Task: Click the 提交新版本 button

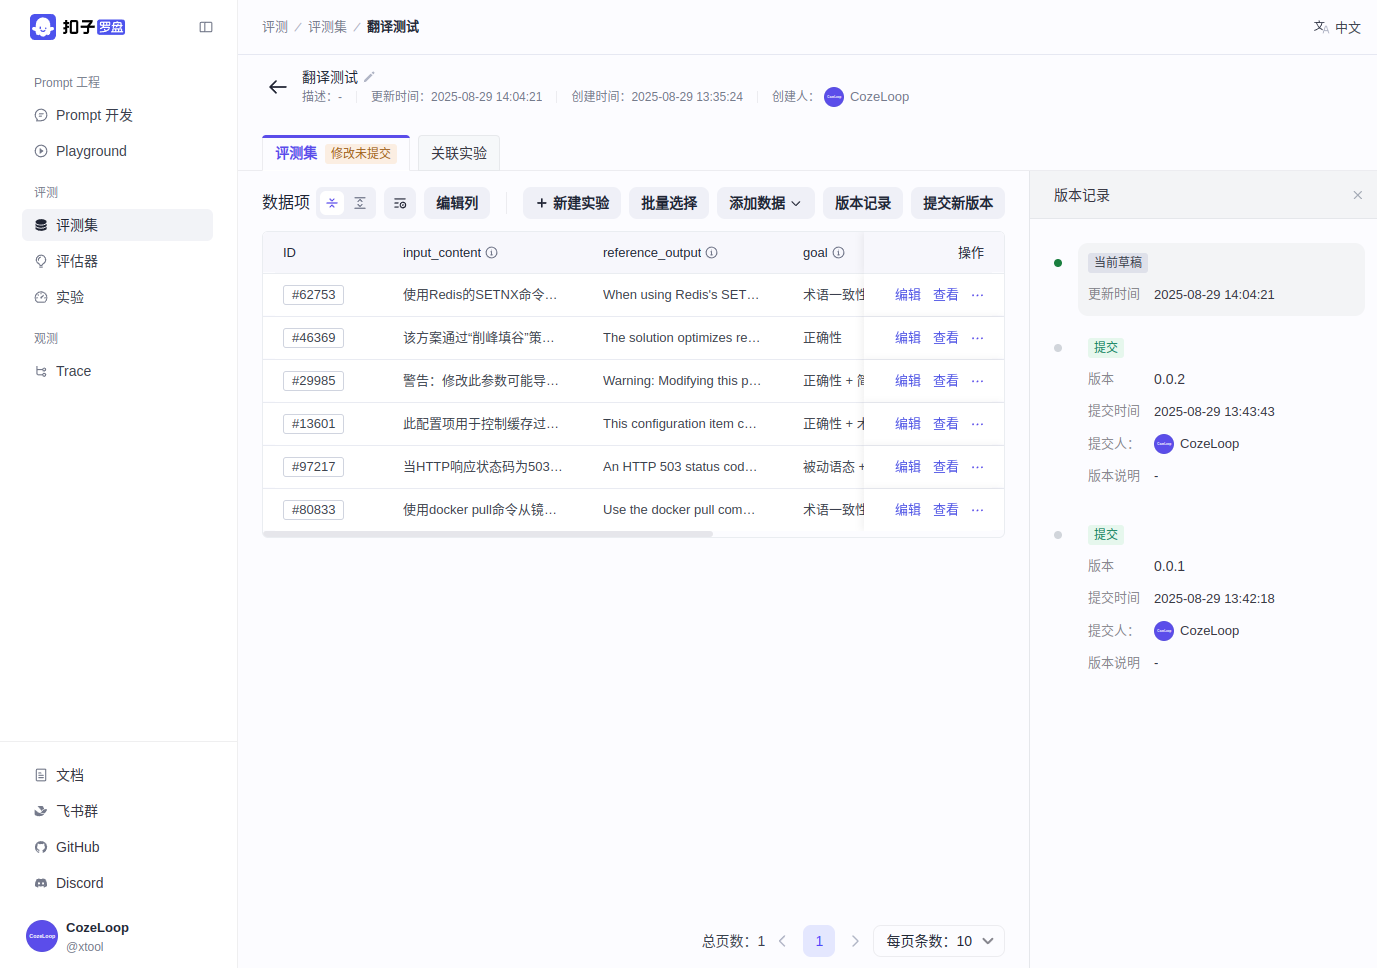Action: point(957,203)
